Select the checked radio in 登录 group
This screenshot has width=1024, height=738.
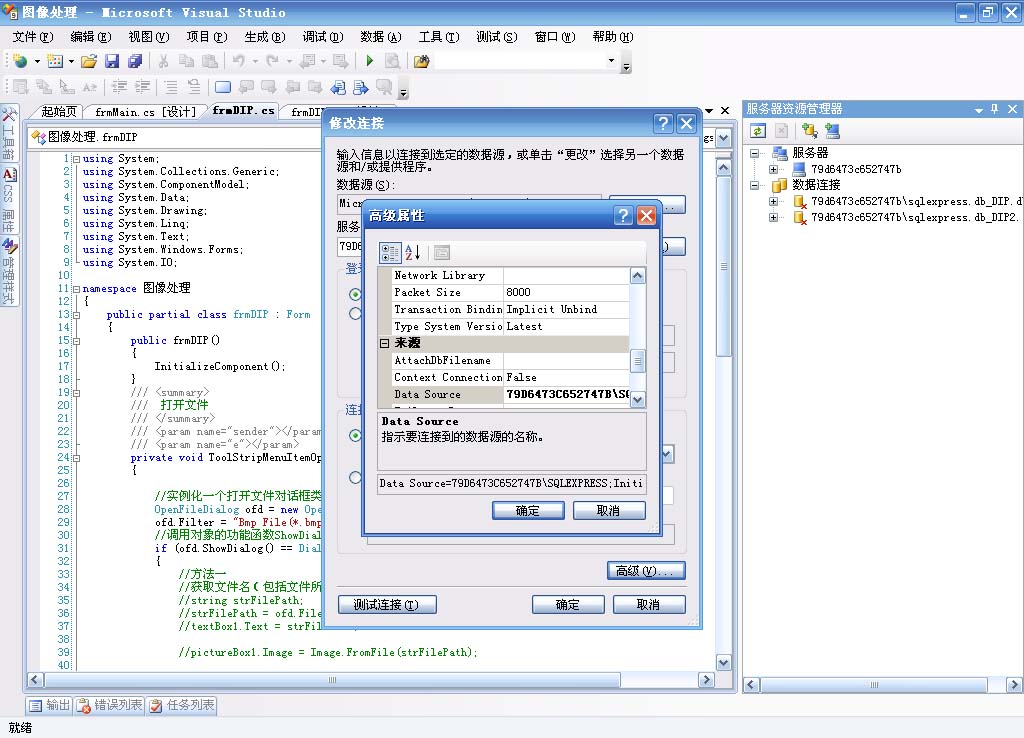pyautogui.click(x=355, y=295)
